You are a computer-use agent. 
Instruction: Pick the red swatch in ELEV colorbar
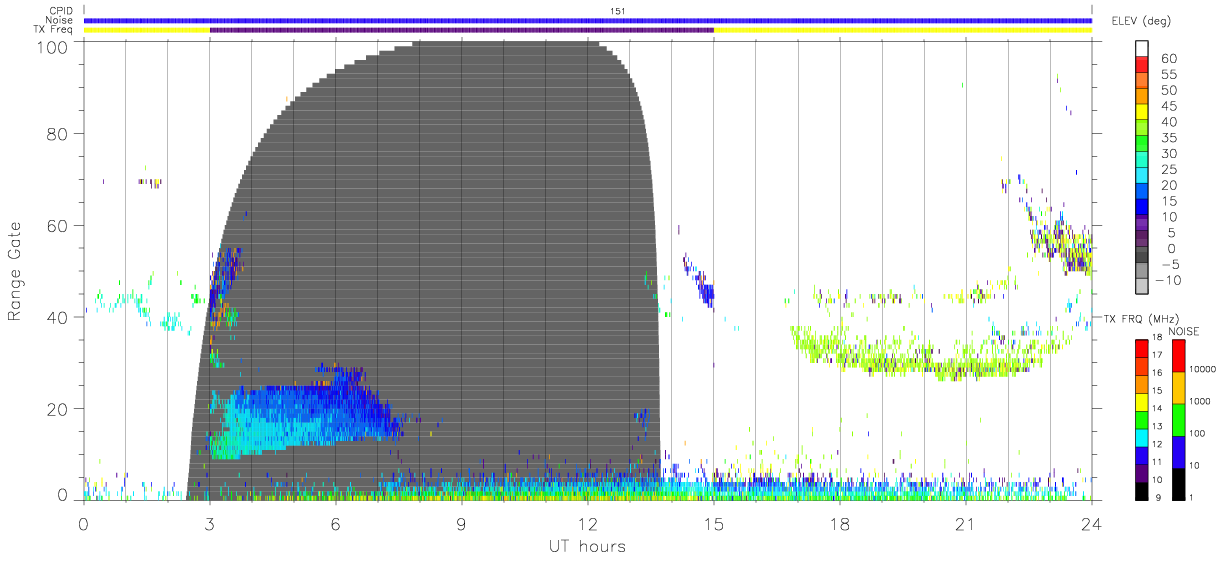(x=1142, y=66)
